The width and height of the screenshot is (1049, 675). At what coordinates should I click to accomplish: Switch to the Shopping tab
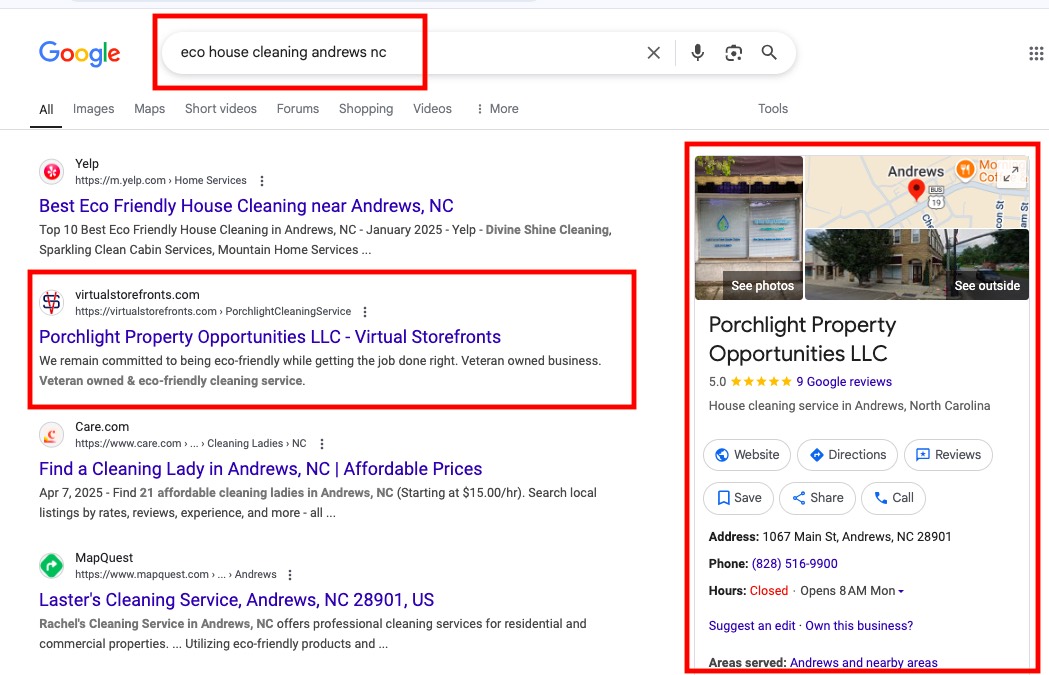point(366,109)
